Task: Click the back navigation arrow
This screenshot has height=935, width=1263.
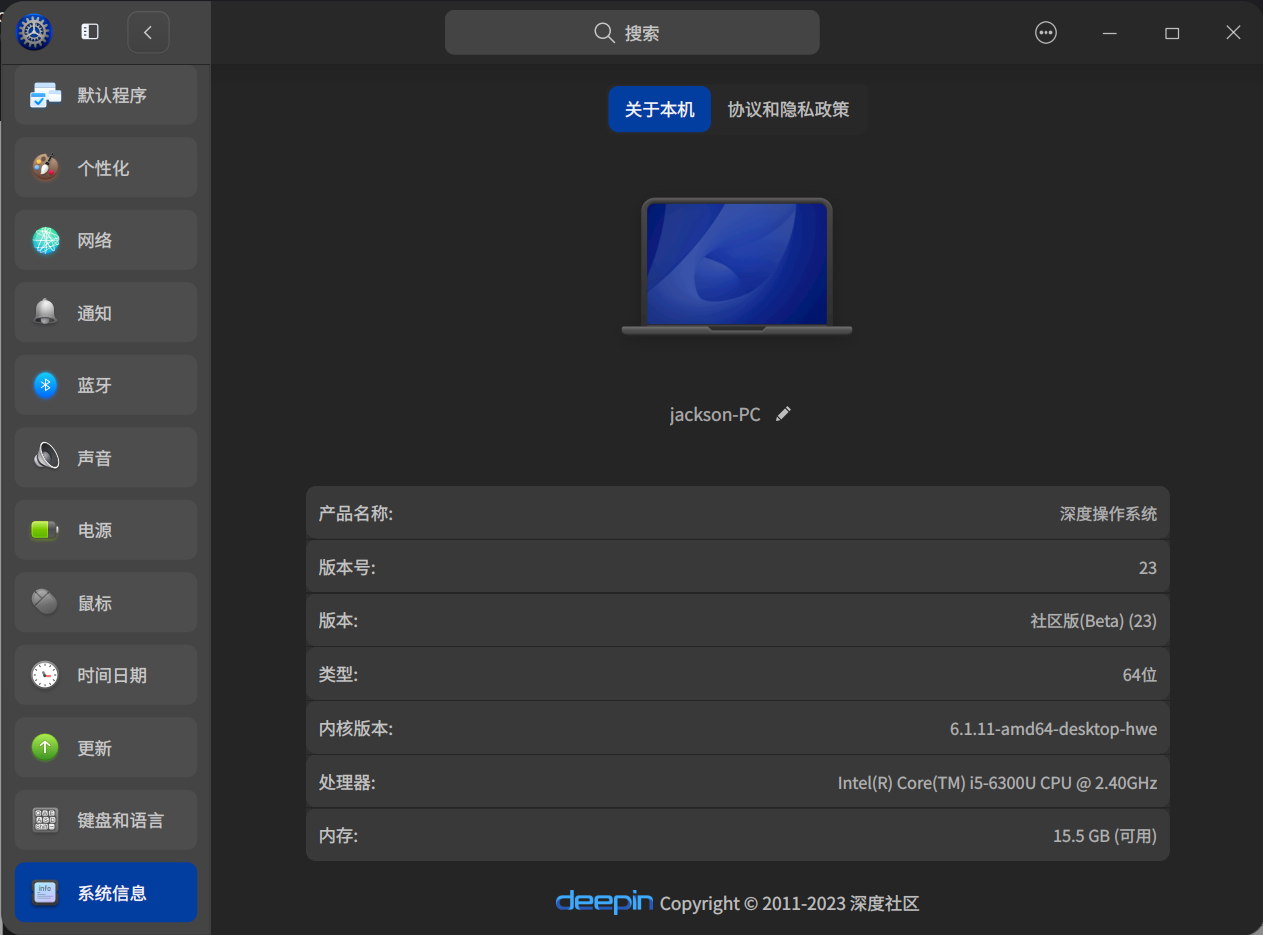Action: coord(148,31)
